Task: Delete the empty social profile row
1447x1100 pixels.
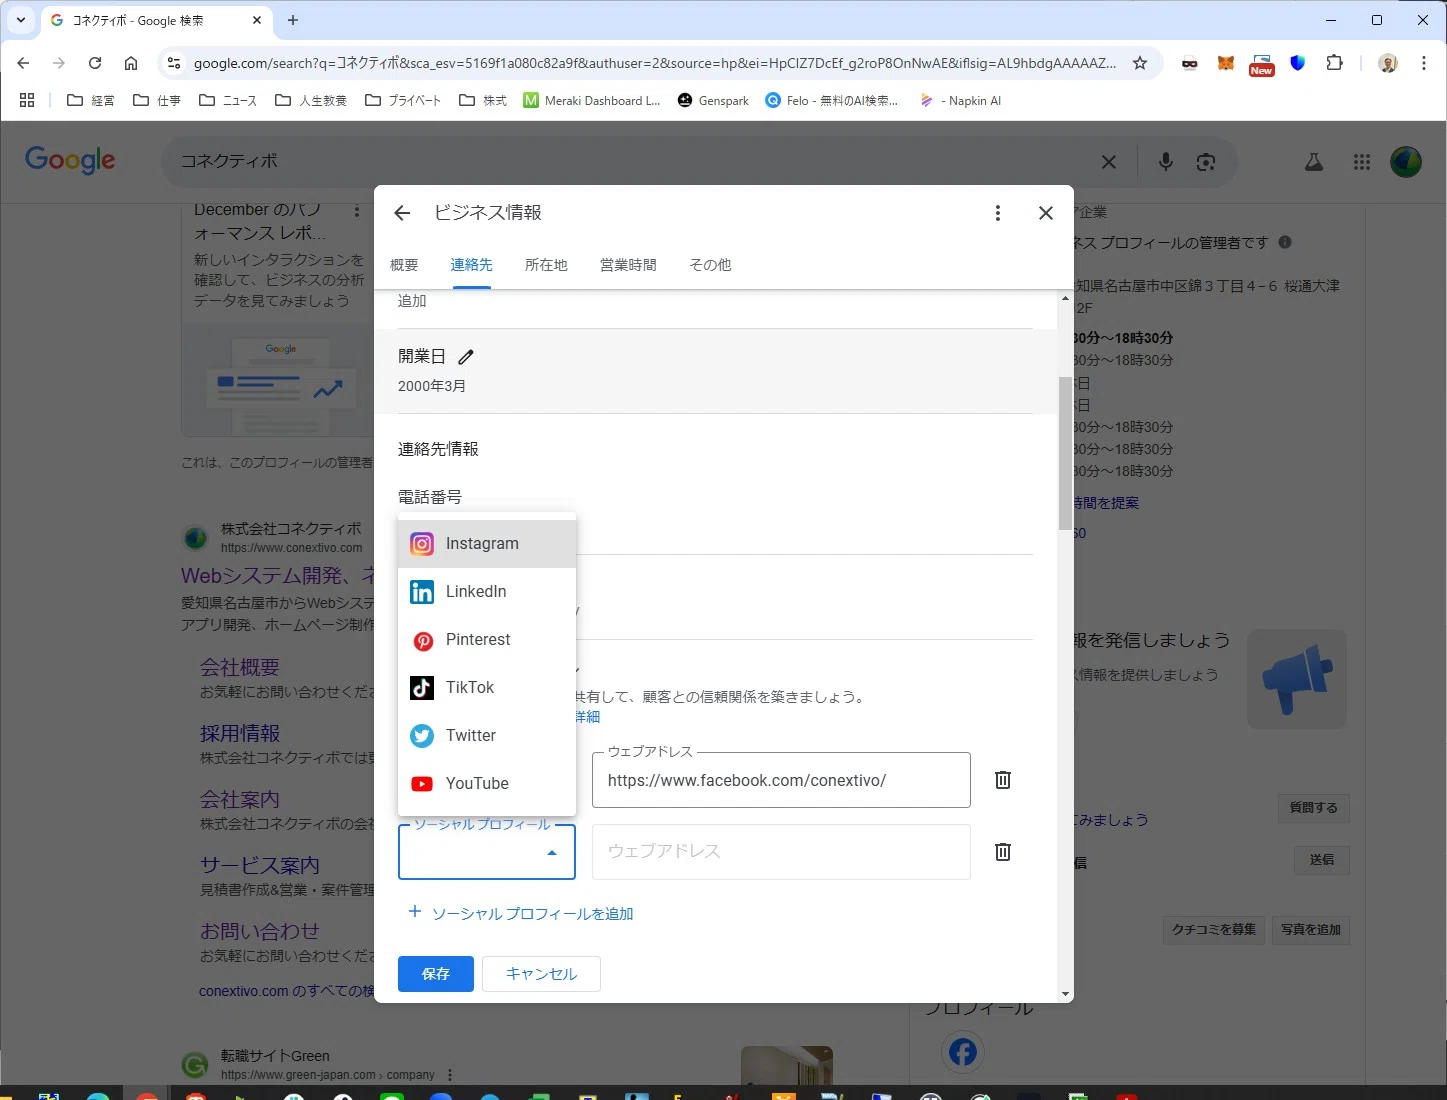Action: pyautogui.click(x=1003, y=852)
